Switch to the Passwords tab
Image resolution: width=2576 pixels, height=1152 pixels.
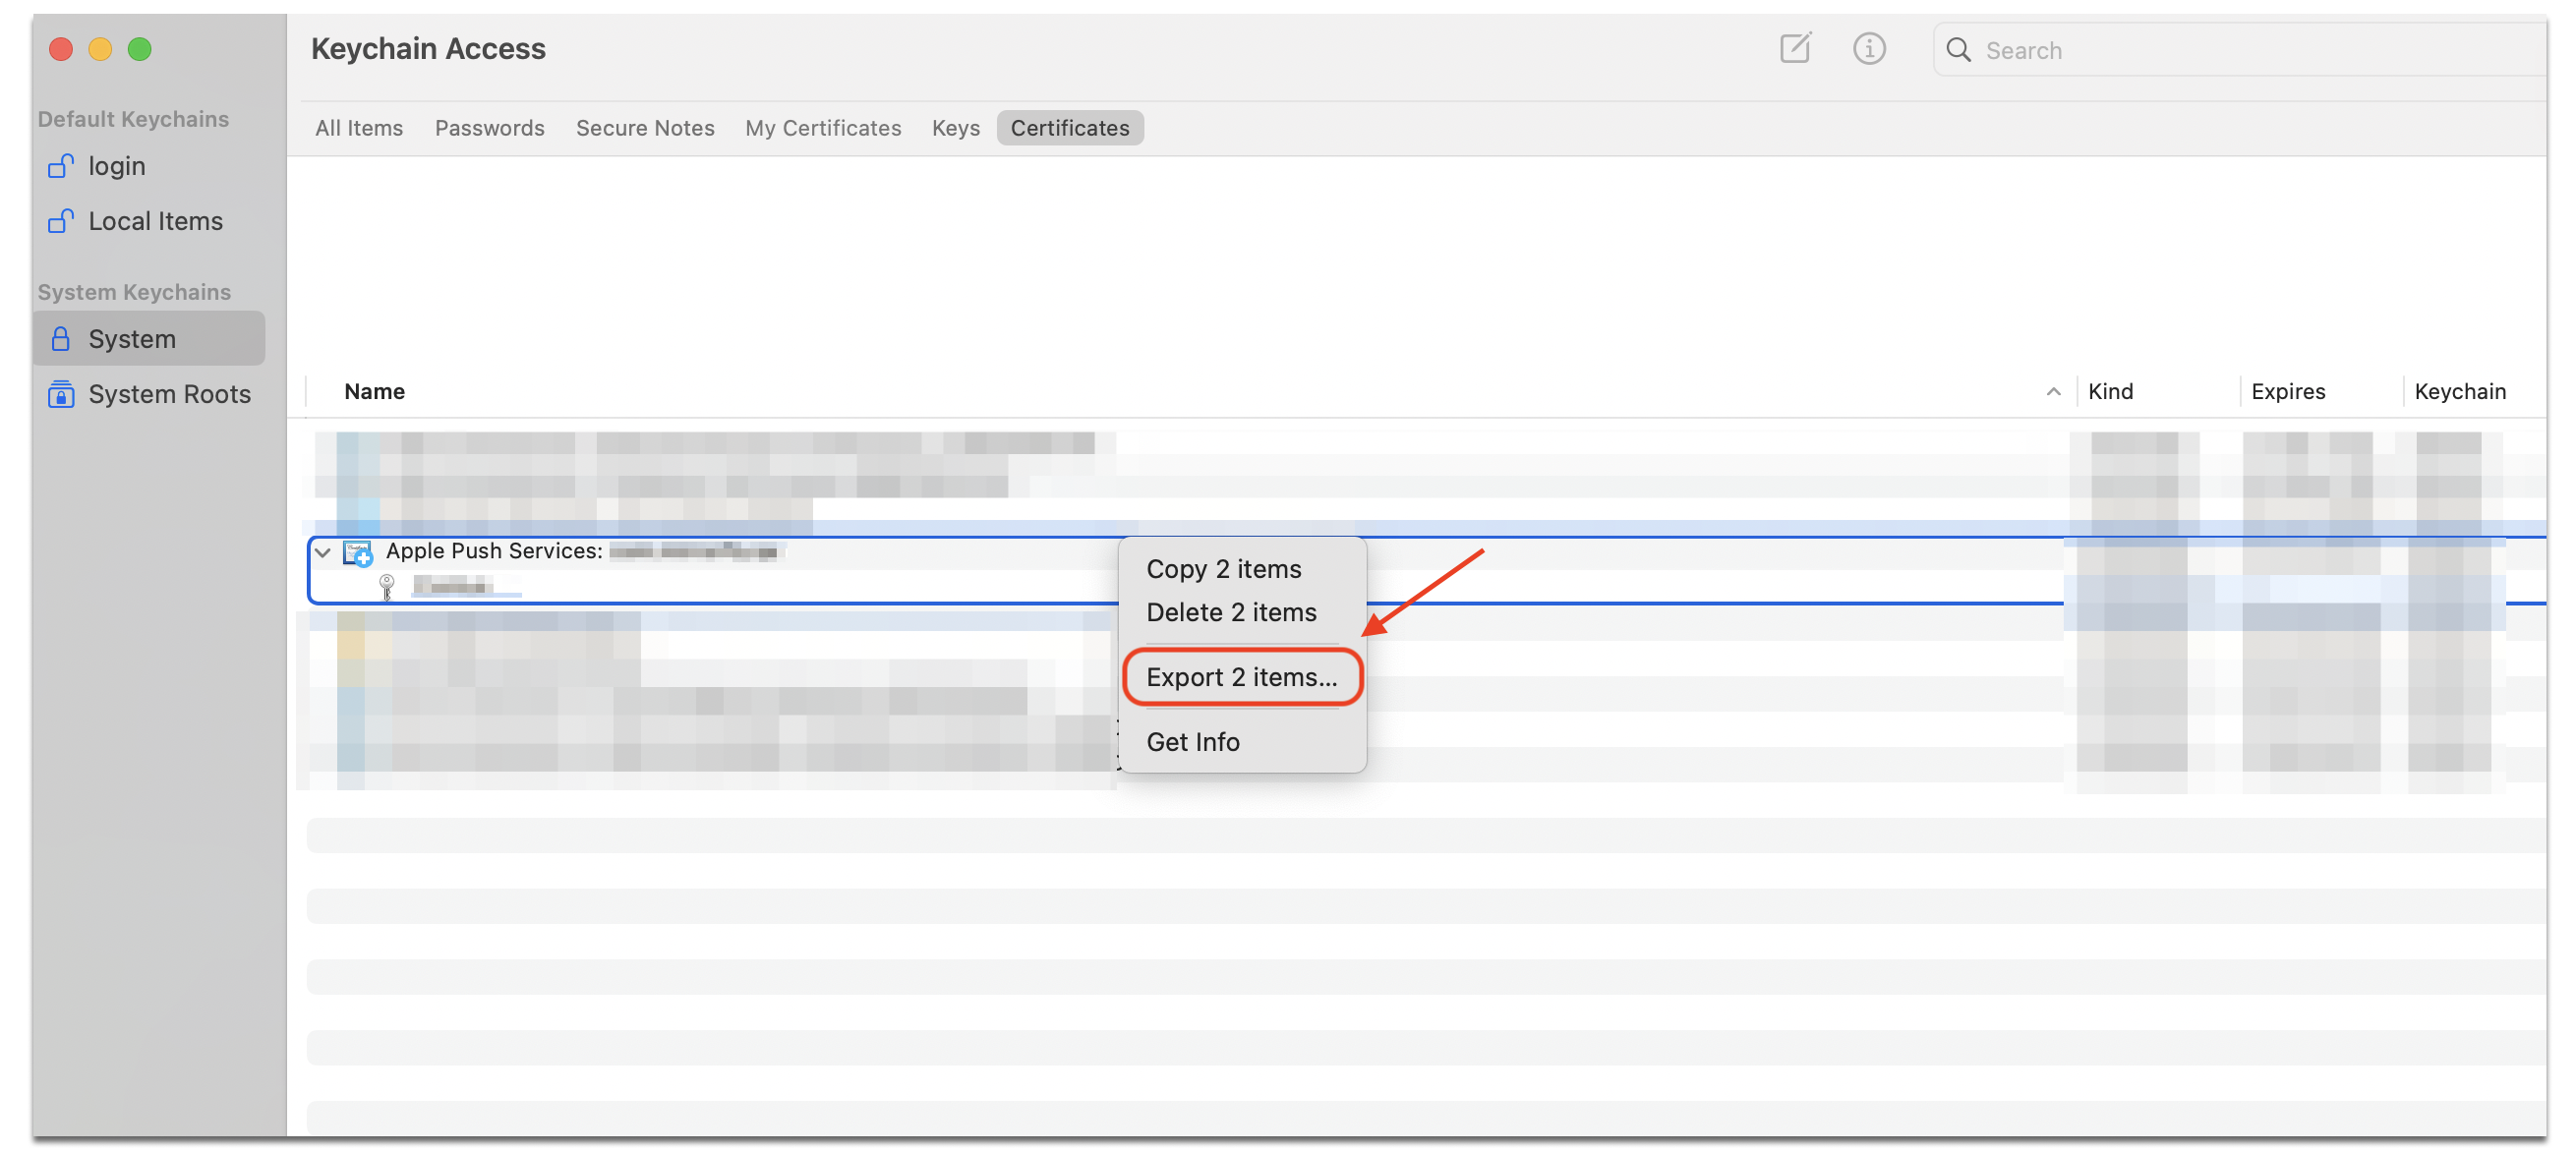click(489, 128)
